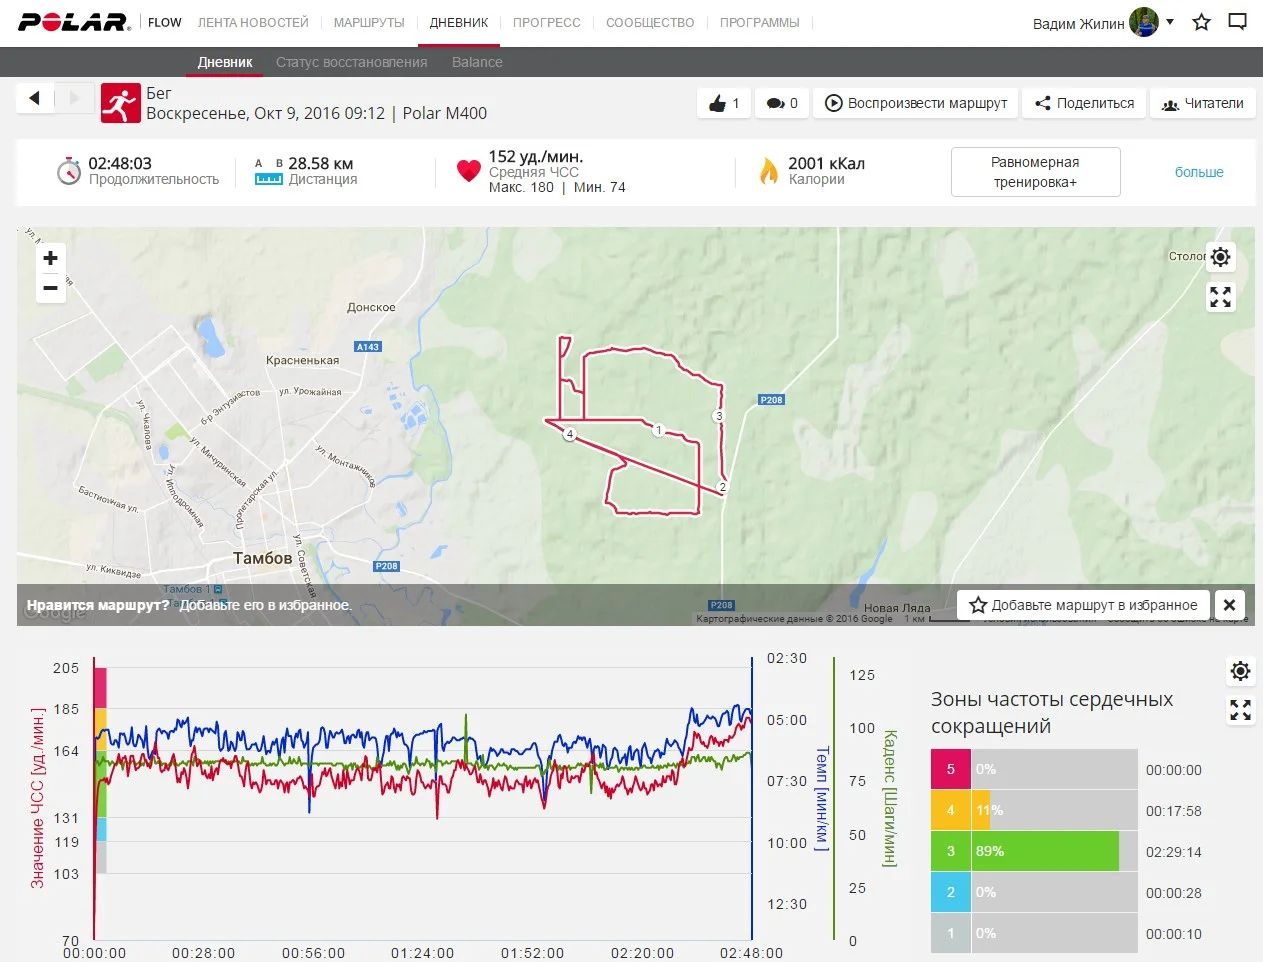Click zone time 00:17:58

click(1174, 811)
